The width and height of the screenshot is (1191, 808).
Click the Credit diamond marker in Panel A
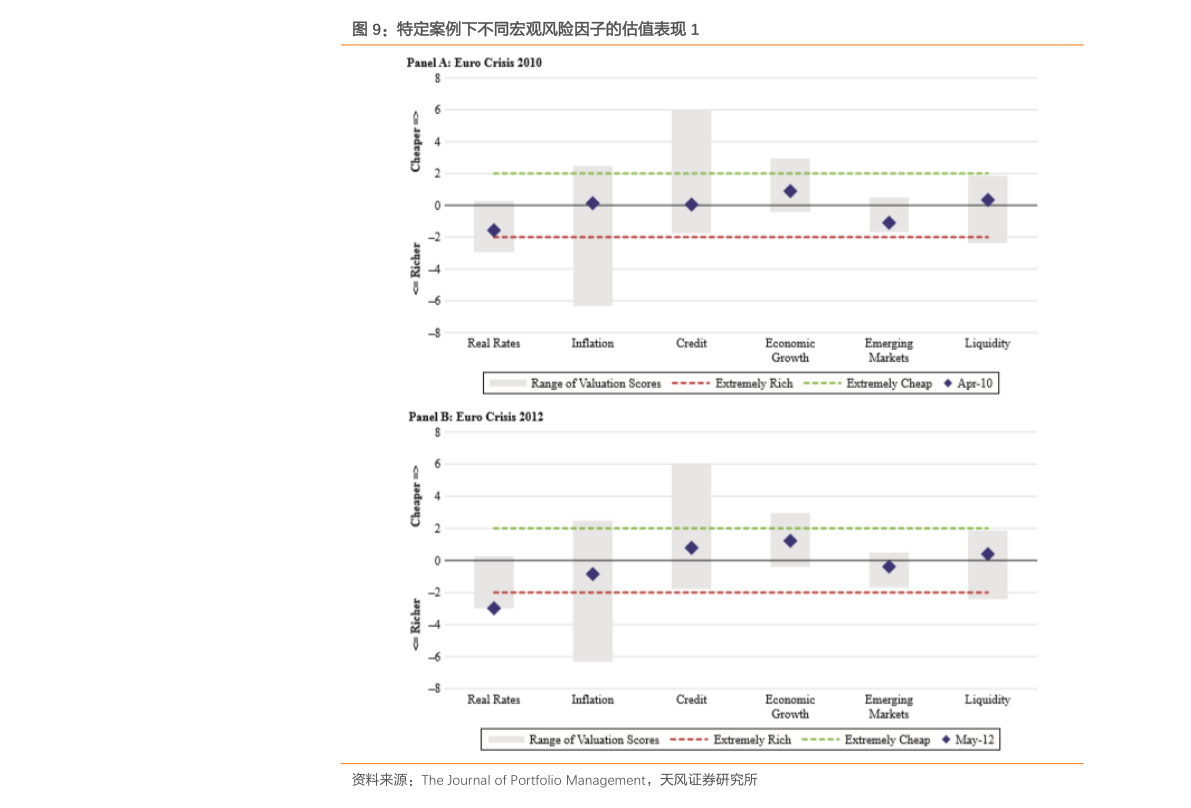[691, 205]
